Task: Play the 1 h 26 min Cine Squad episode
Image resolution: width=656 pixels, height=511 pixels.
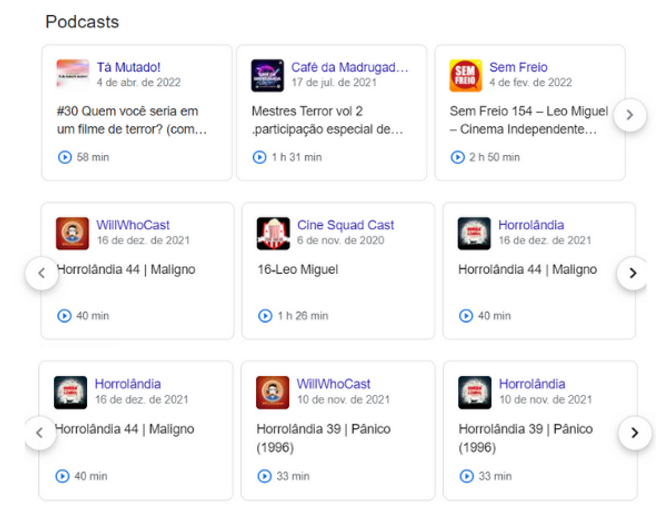Action: [x=265, y=316]
